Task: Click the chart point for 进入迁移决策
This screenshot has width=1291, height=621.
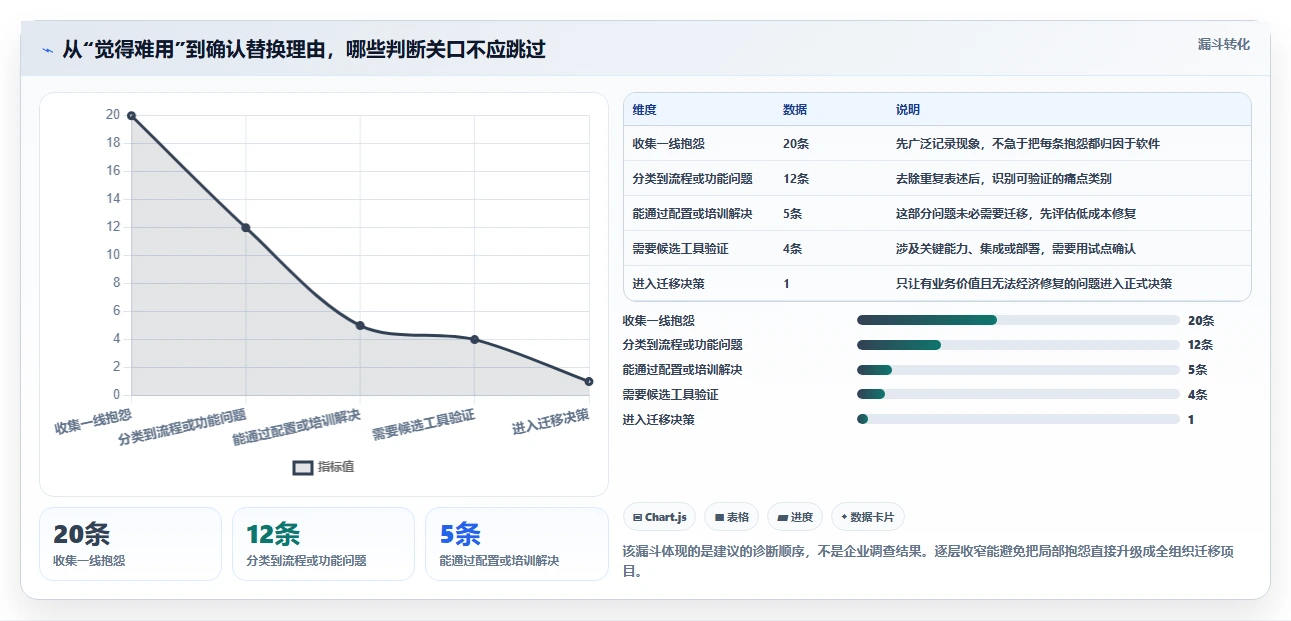Action: 588,381
